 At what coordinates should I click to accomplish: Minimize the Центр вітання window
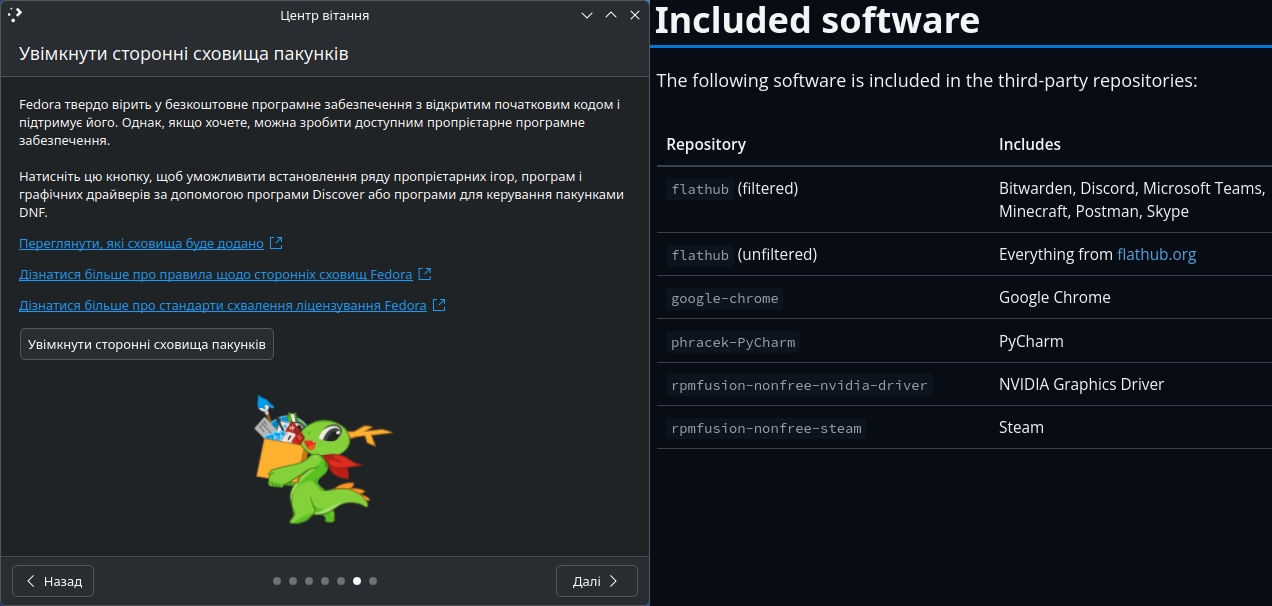click(x=587, y=15)
